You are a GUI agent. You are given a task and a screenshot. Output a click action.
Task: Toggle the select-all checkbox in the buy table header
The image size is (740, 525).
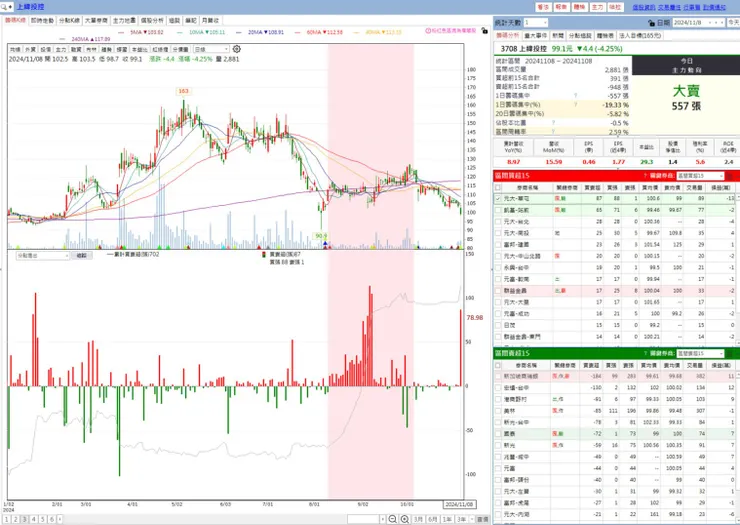coord(497,187)
